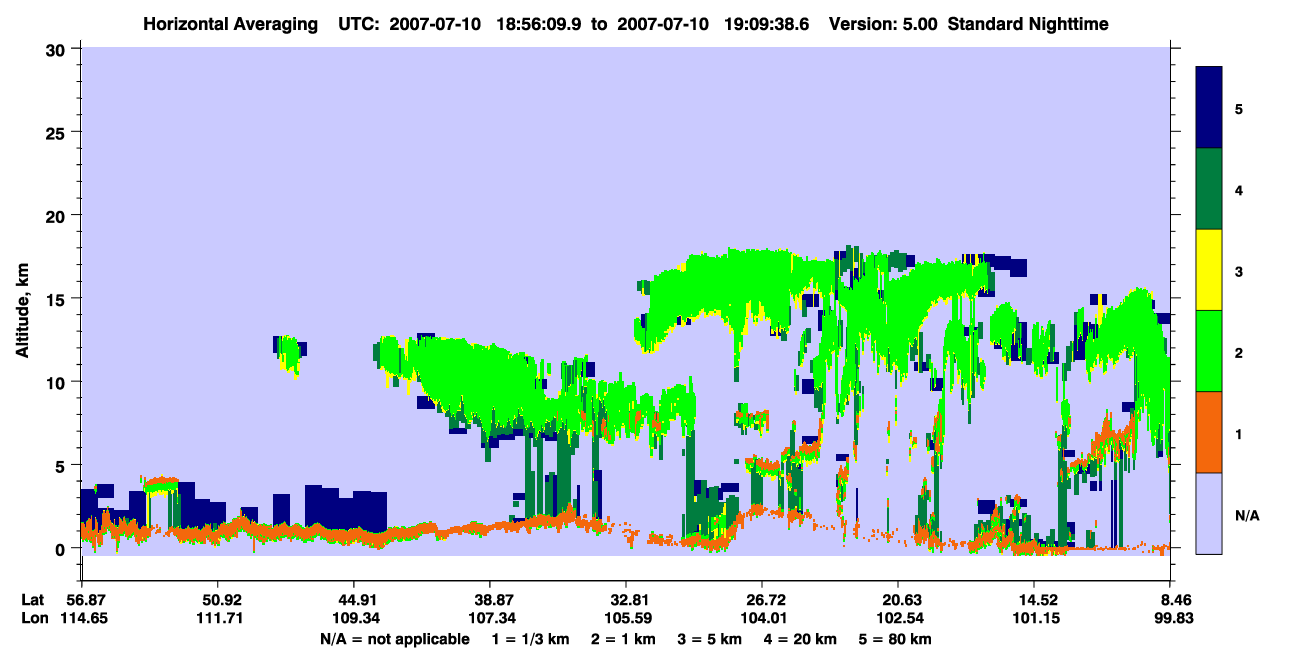
Task: Click the 'Lon' row label
Action: tap(34, 618)
